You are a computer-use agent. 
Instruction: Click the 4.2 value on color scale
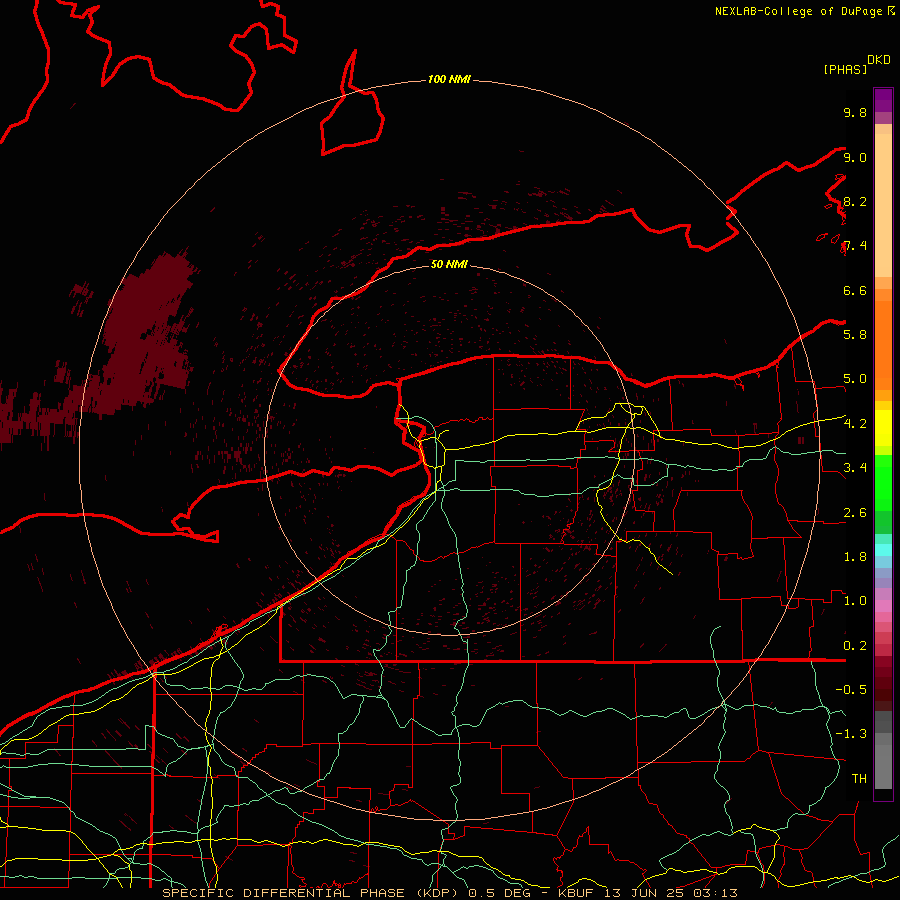(x=855, y=424)
